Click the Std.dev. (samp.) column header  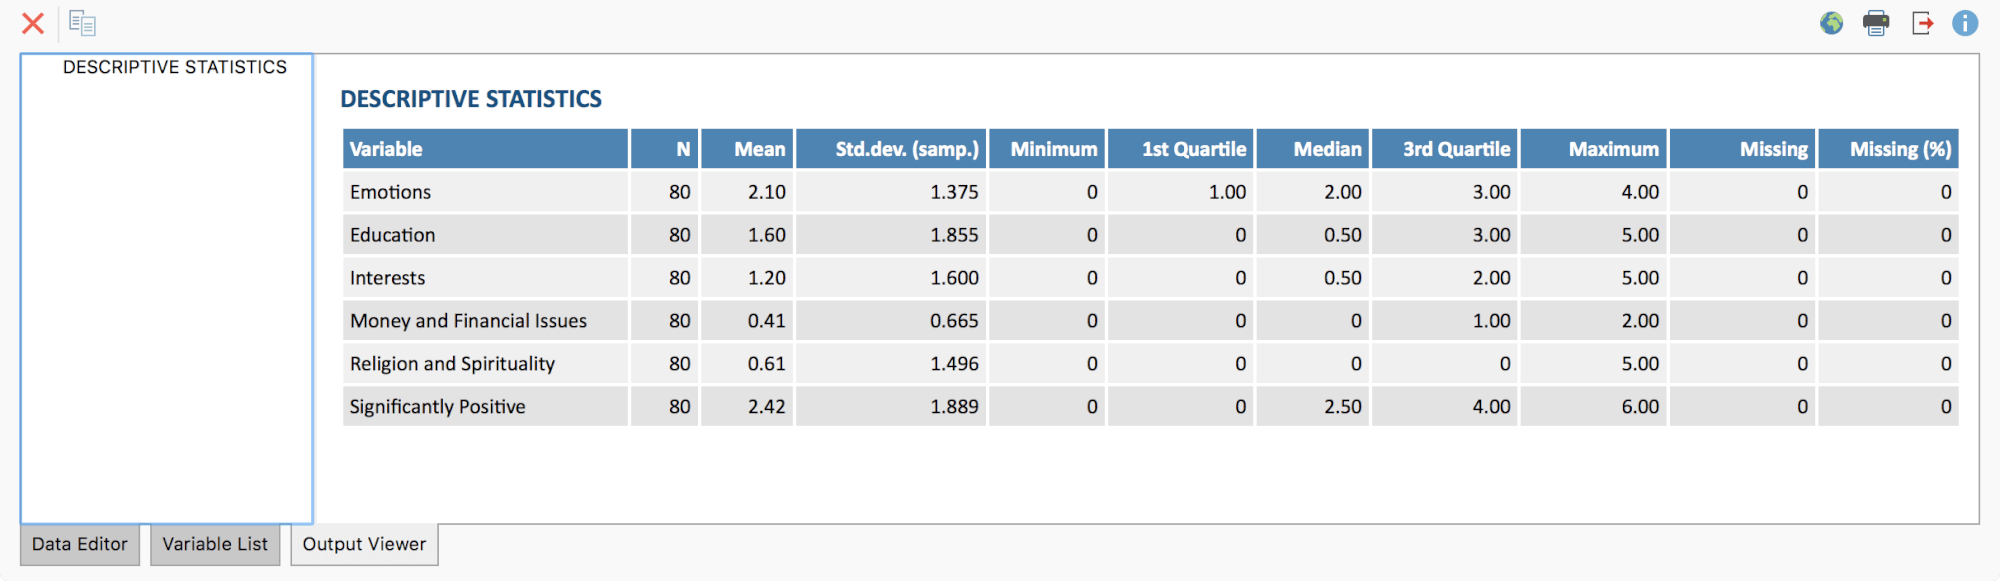coord(891,149)
